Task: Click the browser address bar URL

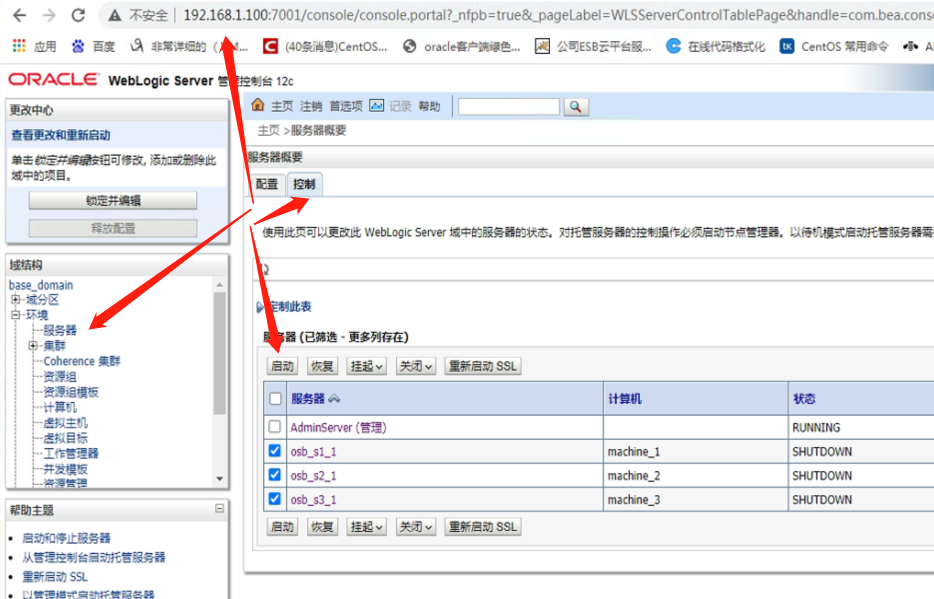Action: point(558,15)
